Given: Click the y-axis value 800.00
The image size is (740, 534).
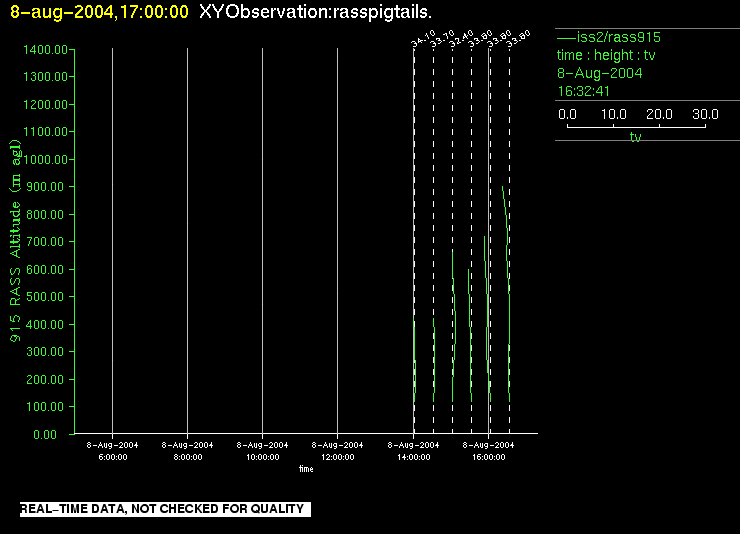Looking at the screenshot, I should click(45, 214).
